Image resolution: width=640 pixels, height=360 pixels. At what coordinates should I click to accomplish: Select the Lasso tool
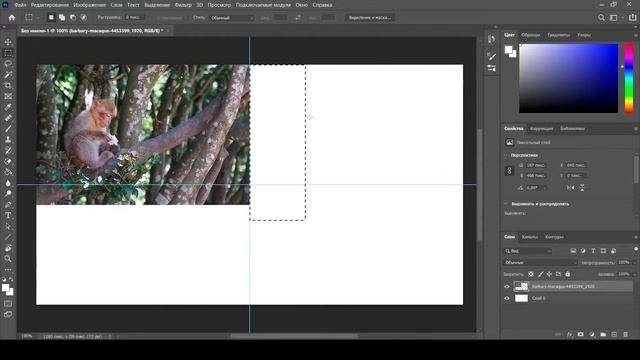click(x=8, y=64)
